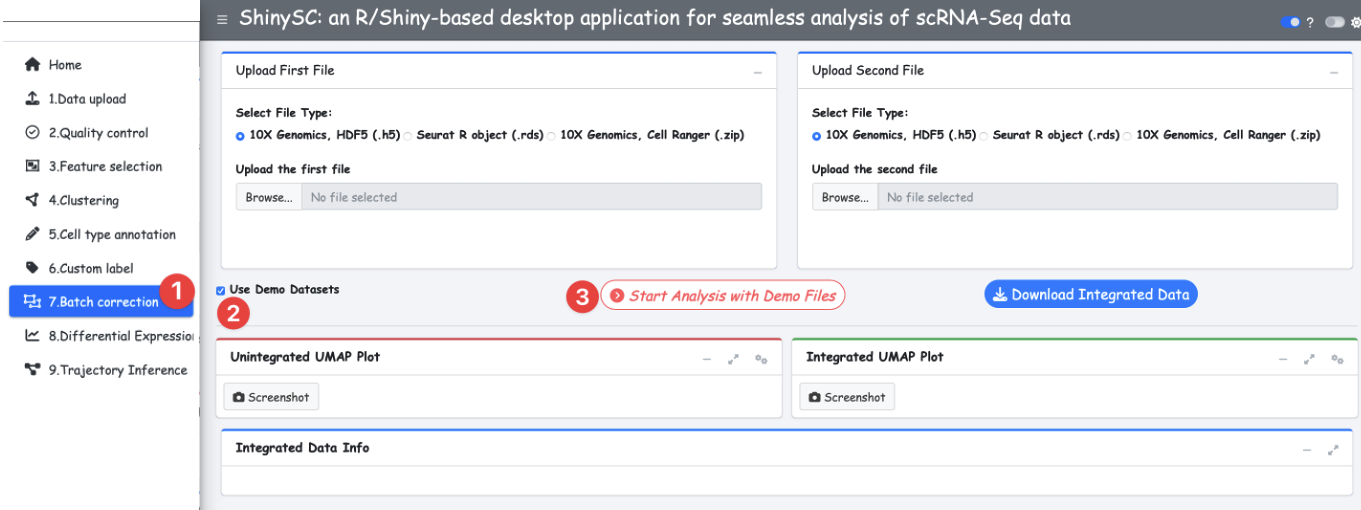Maximize the Integrated Data Info panel
The height and width of the screenshot is (510, 1361).
pos(1333,450)
